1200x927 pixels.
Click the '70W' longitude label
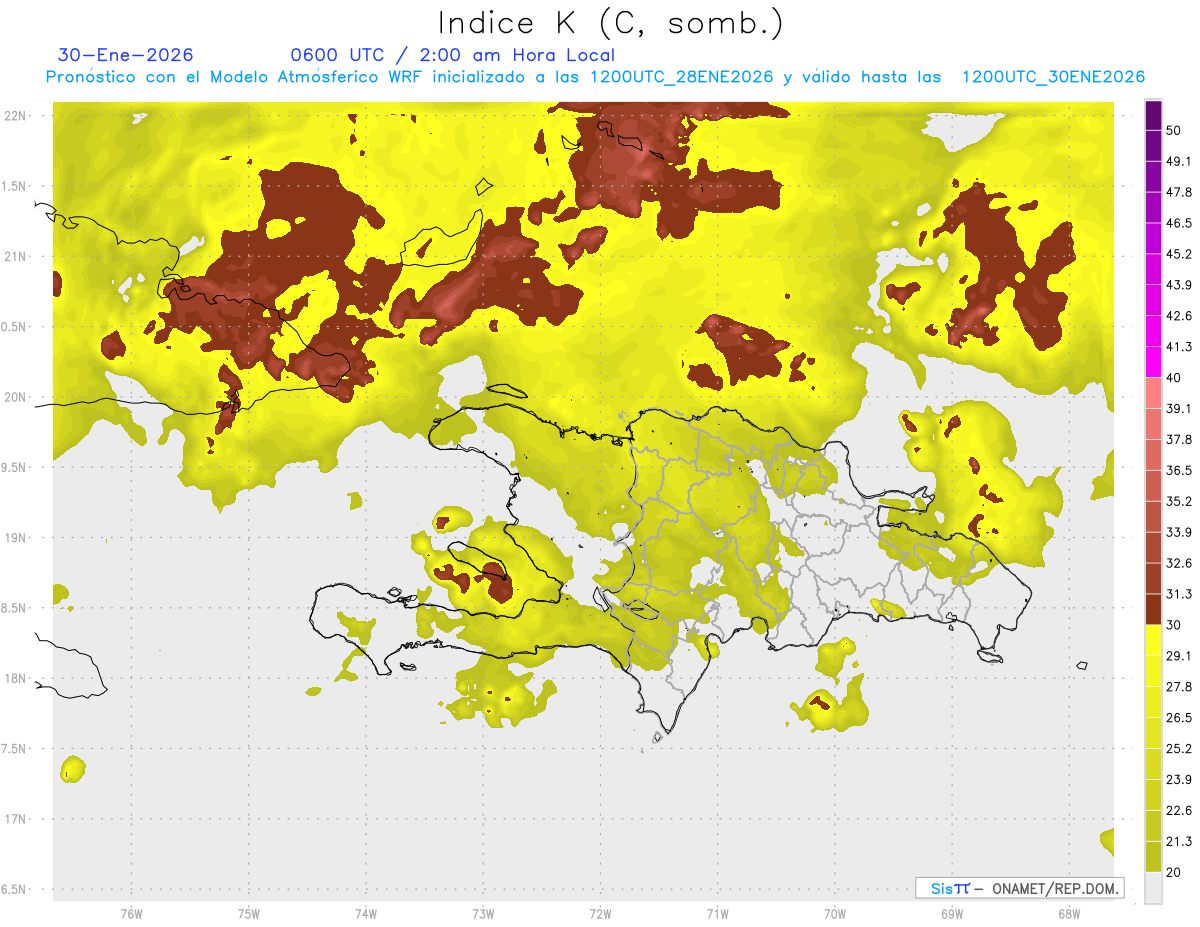click(834, 914)
